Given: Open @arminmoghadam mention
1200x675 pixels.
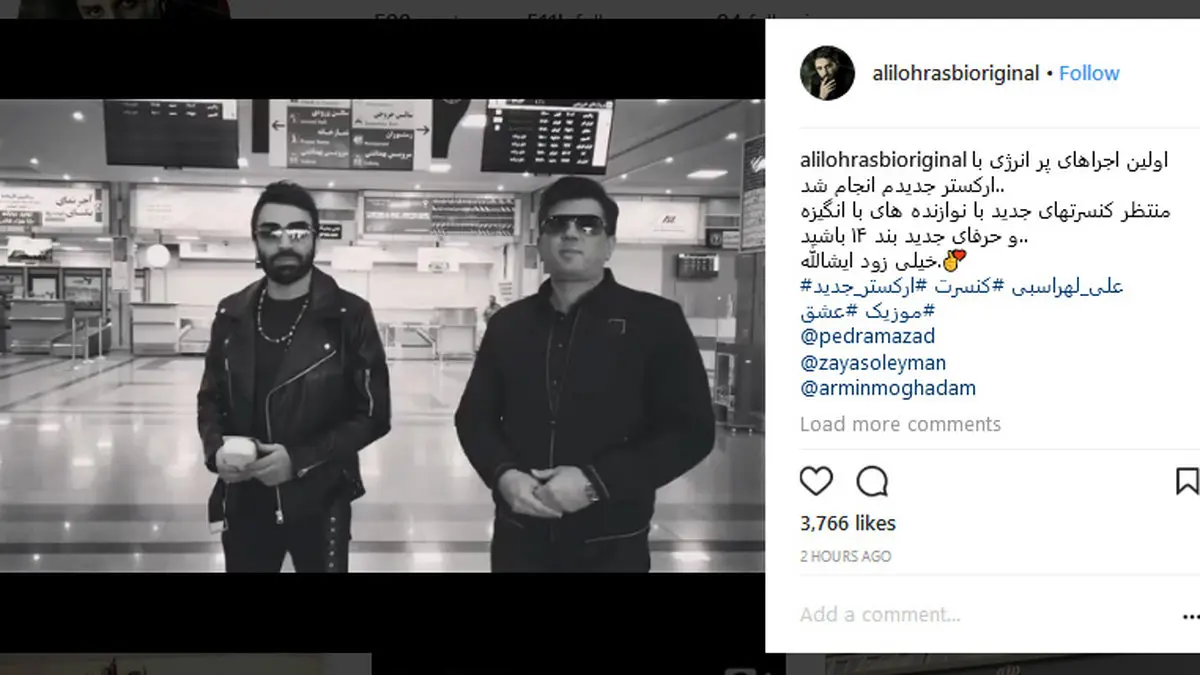Looking at the screenshot, I should pos(888,389).
